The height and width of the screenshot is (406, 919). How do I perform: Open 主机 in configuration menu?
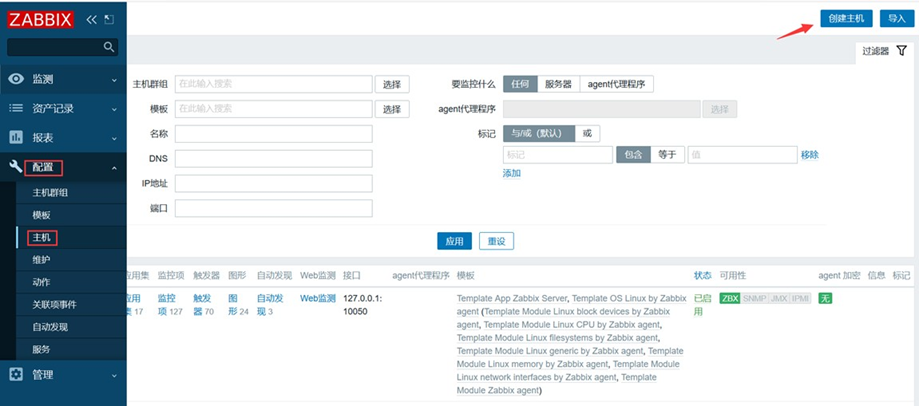click(41, 237)
